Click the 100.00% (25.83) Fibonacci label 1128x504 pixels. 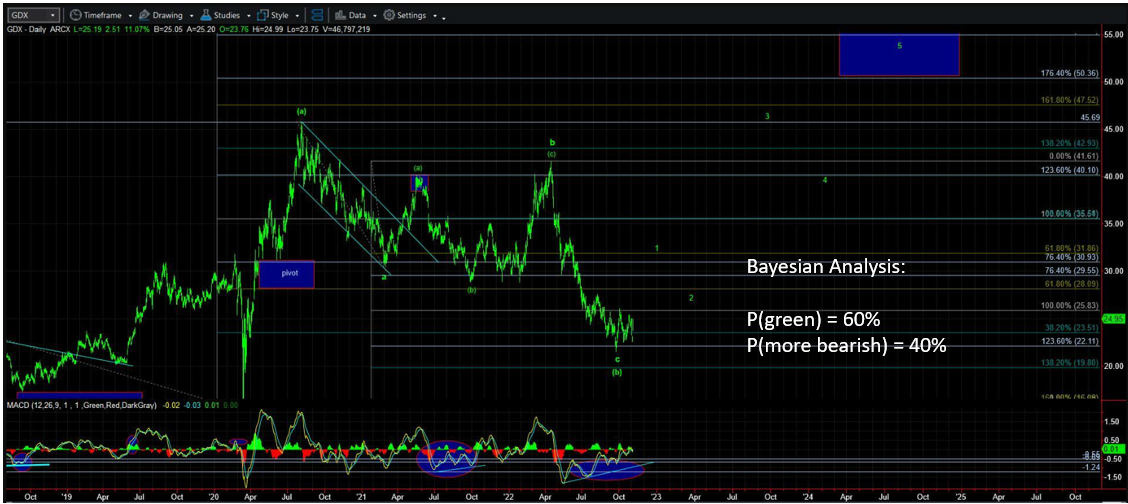pos(1068,306)
